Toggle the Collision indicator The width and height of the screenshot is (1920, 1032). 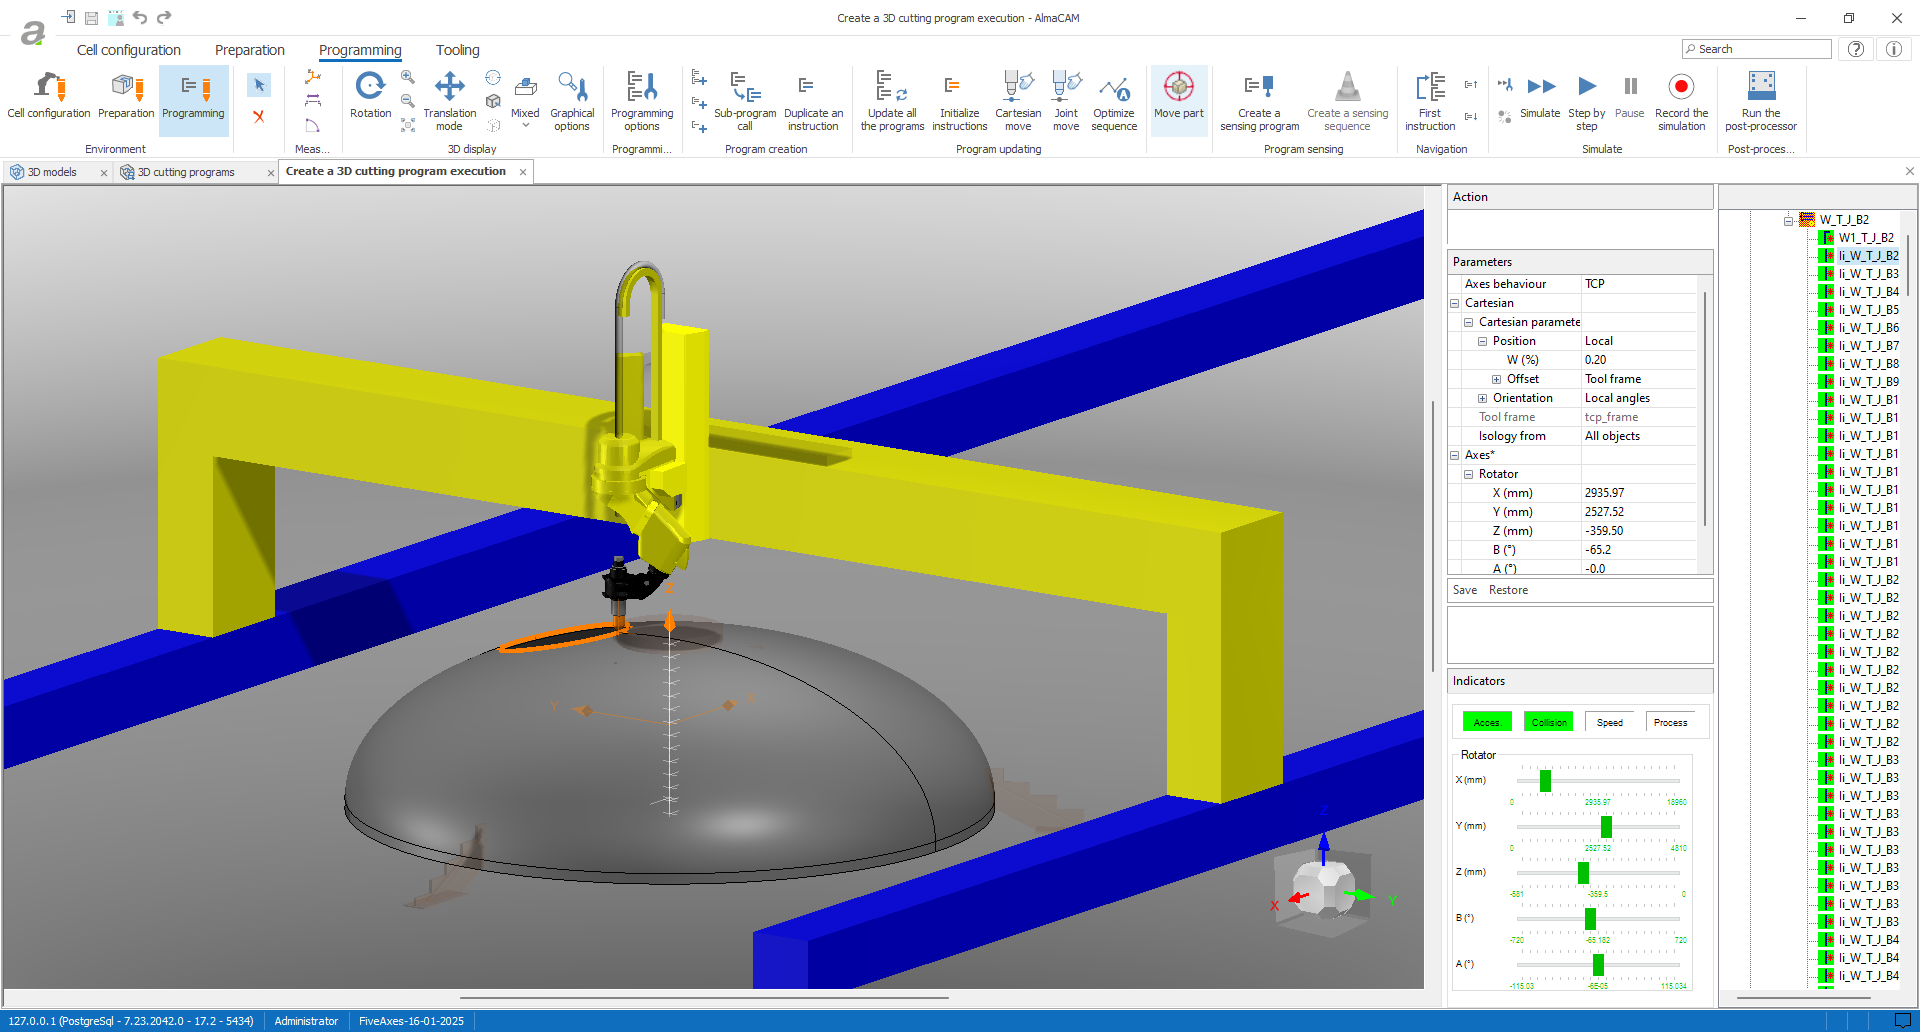click(x=1548, y=722)
